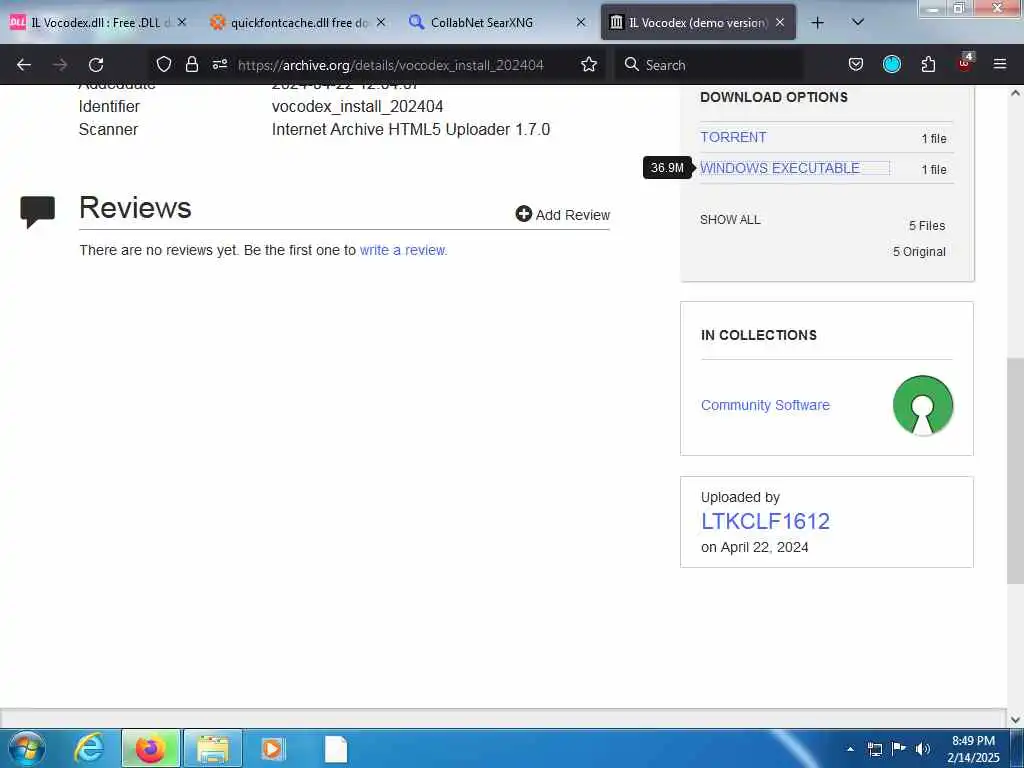Close the IL Vocodex (demo version) tab
Screen dimensions: 1024x768
click(x=780, y=22)
